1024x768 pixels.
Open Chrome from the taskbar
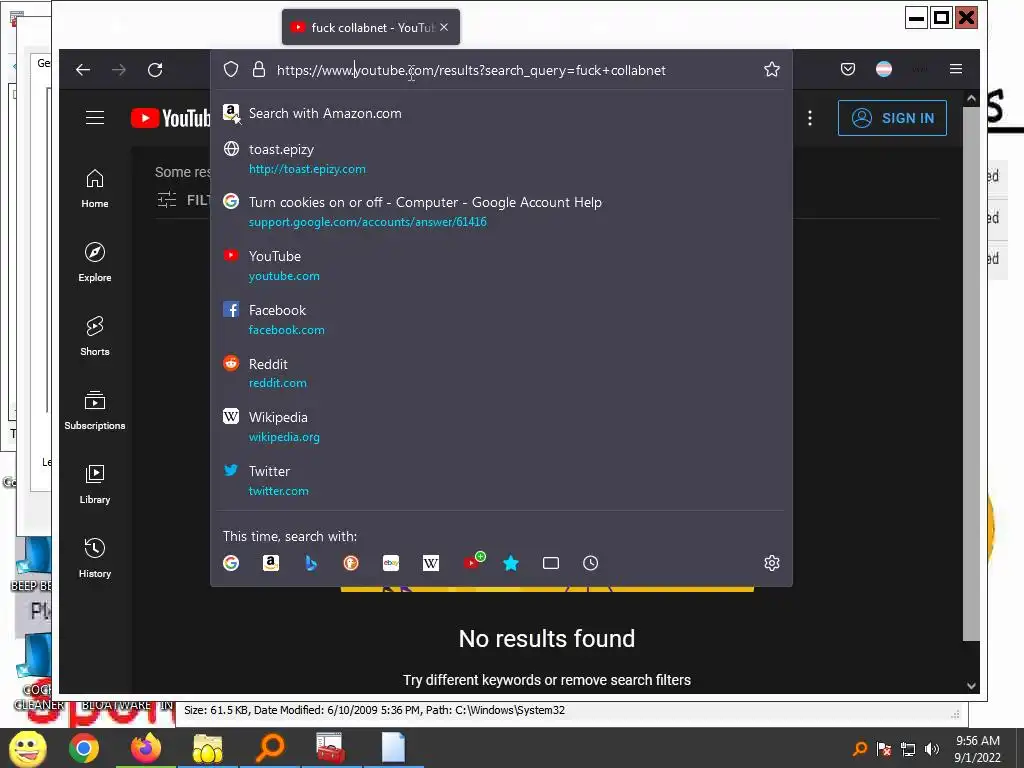coord(84,748)
